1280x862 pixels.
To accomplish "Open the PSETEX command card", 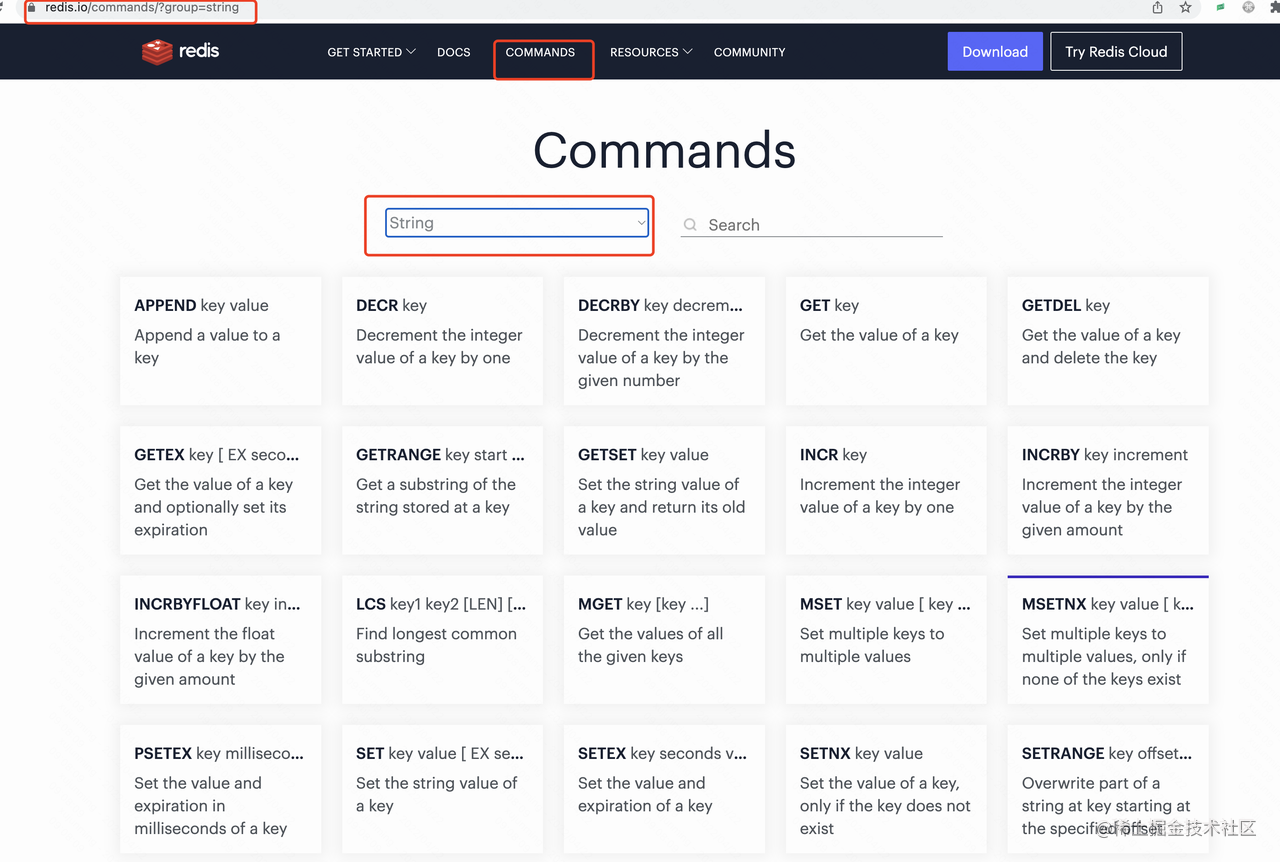I will 221,789.
